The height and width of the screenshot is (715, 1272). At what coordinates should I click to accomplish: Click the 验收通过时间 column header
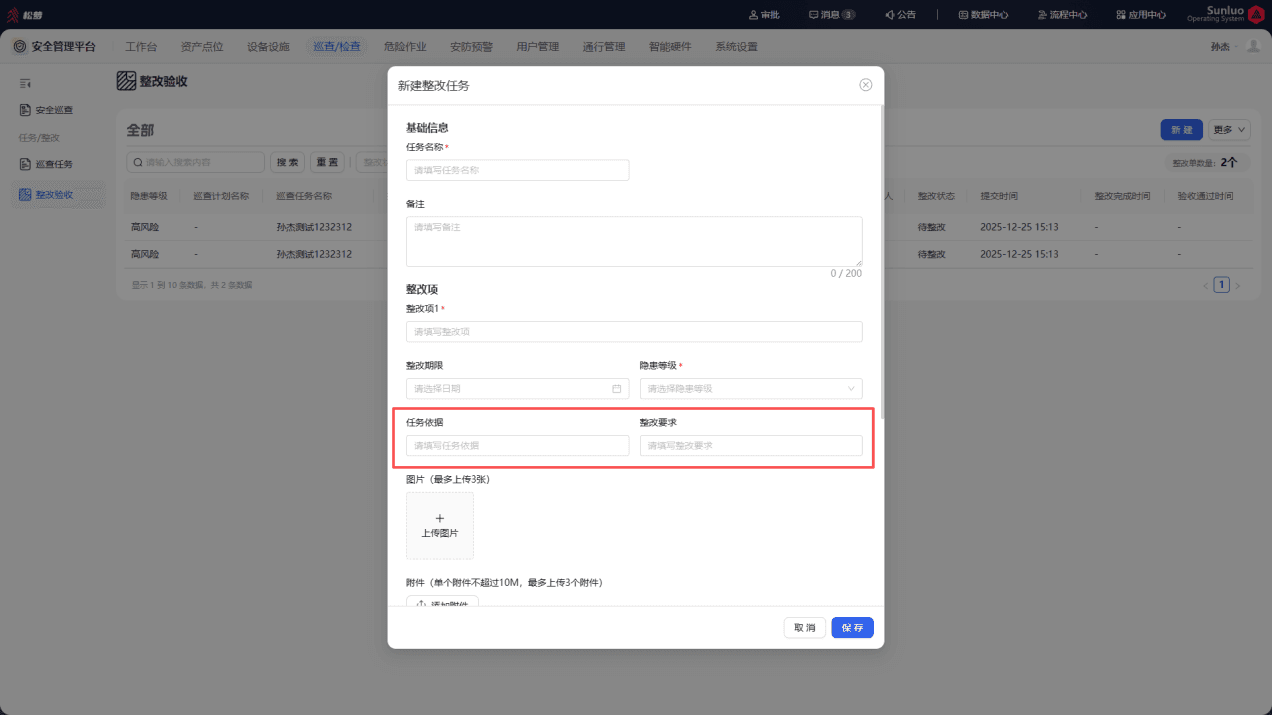point(1205,196)
